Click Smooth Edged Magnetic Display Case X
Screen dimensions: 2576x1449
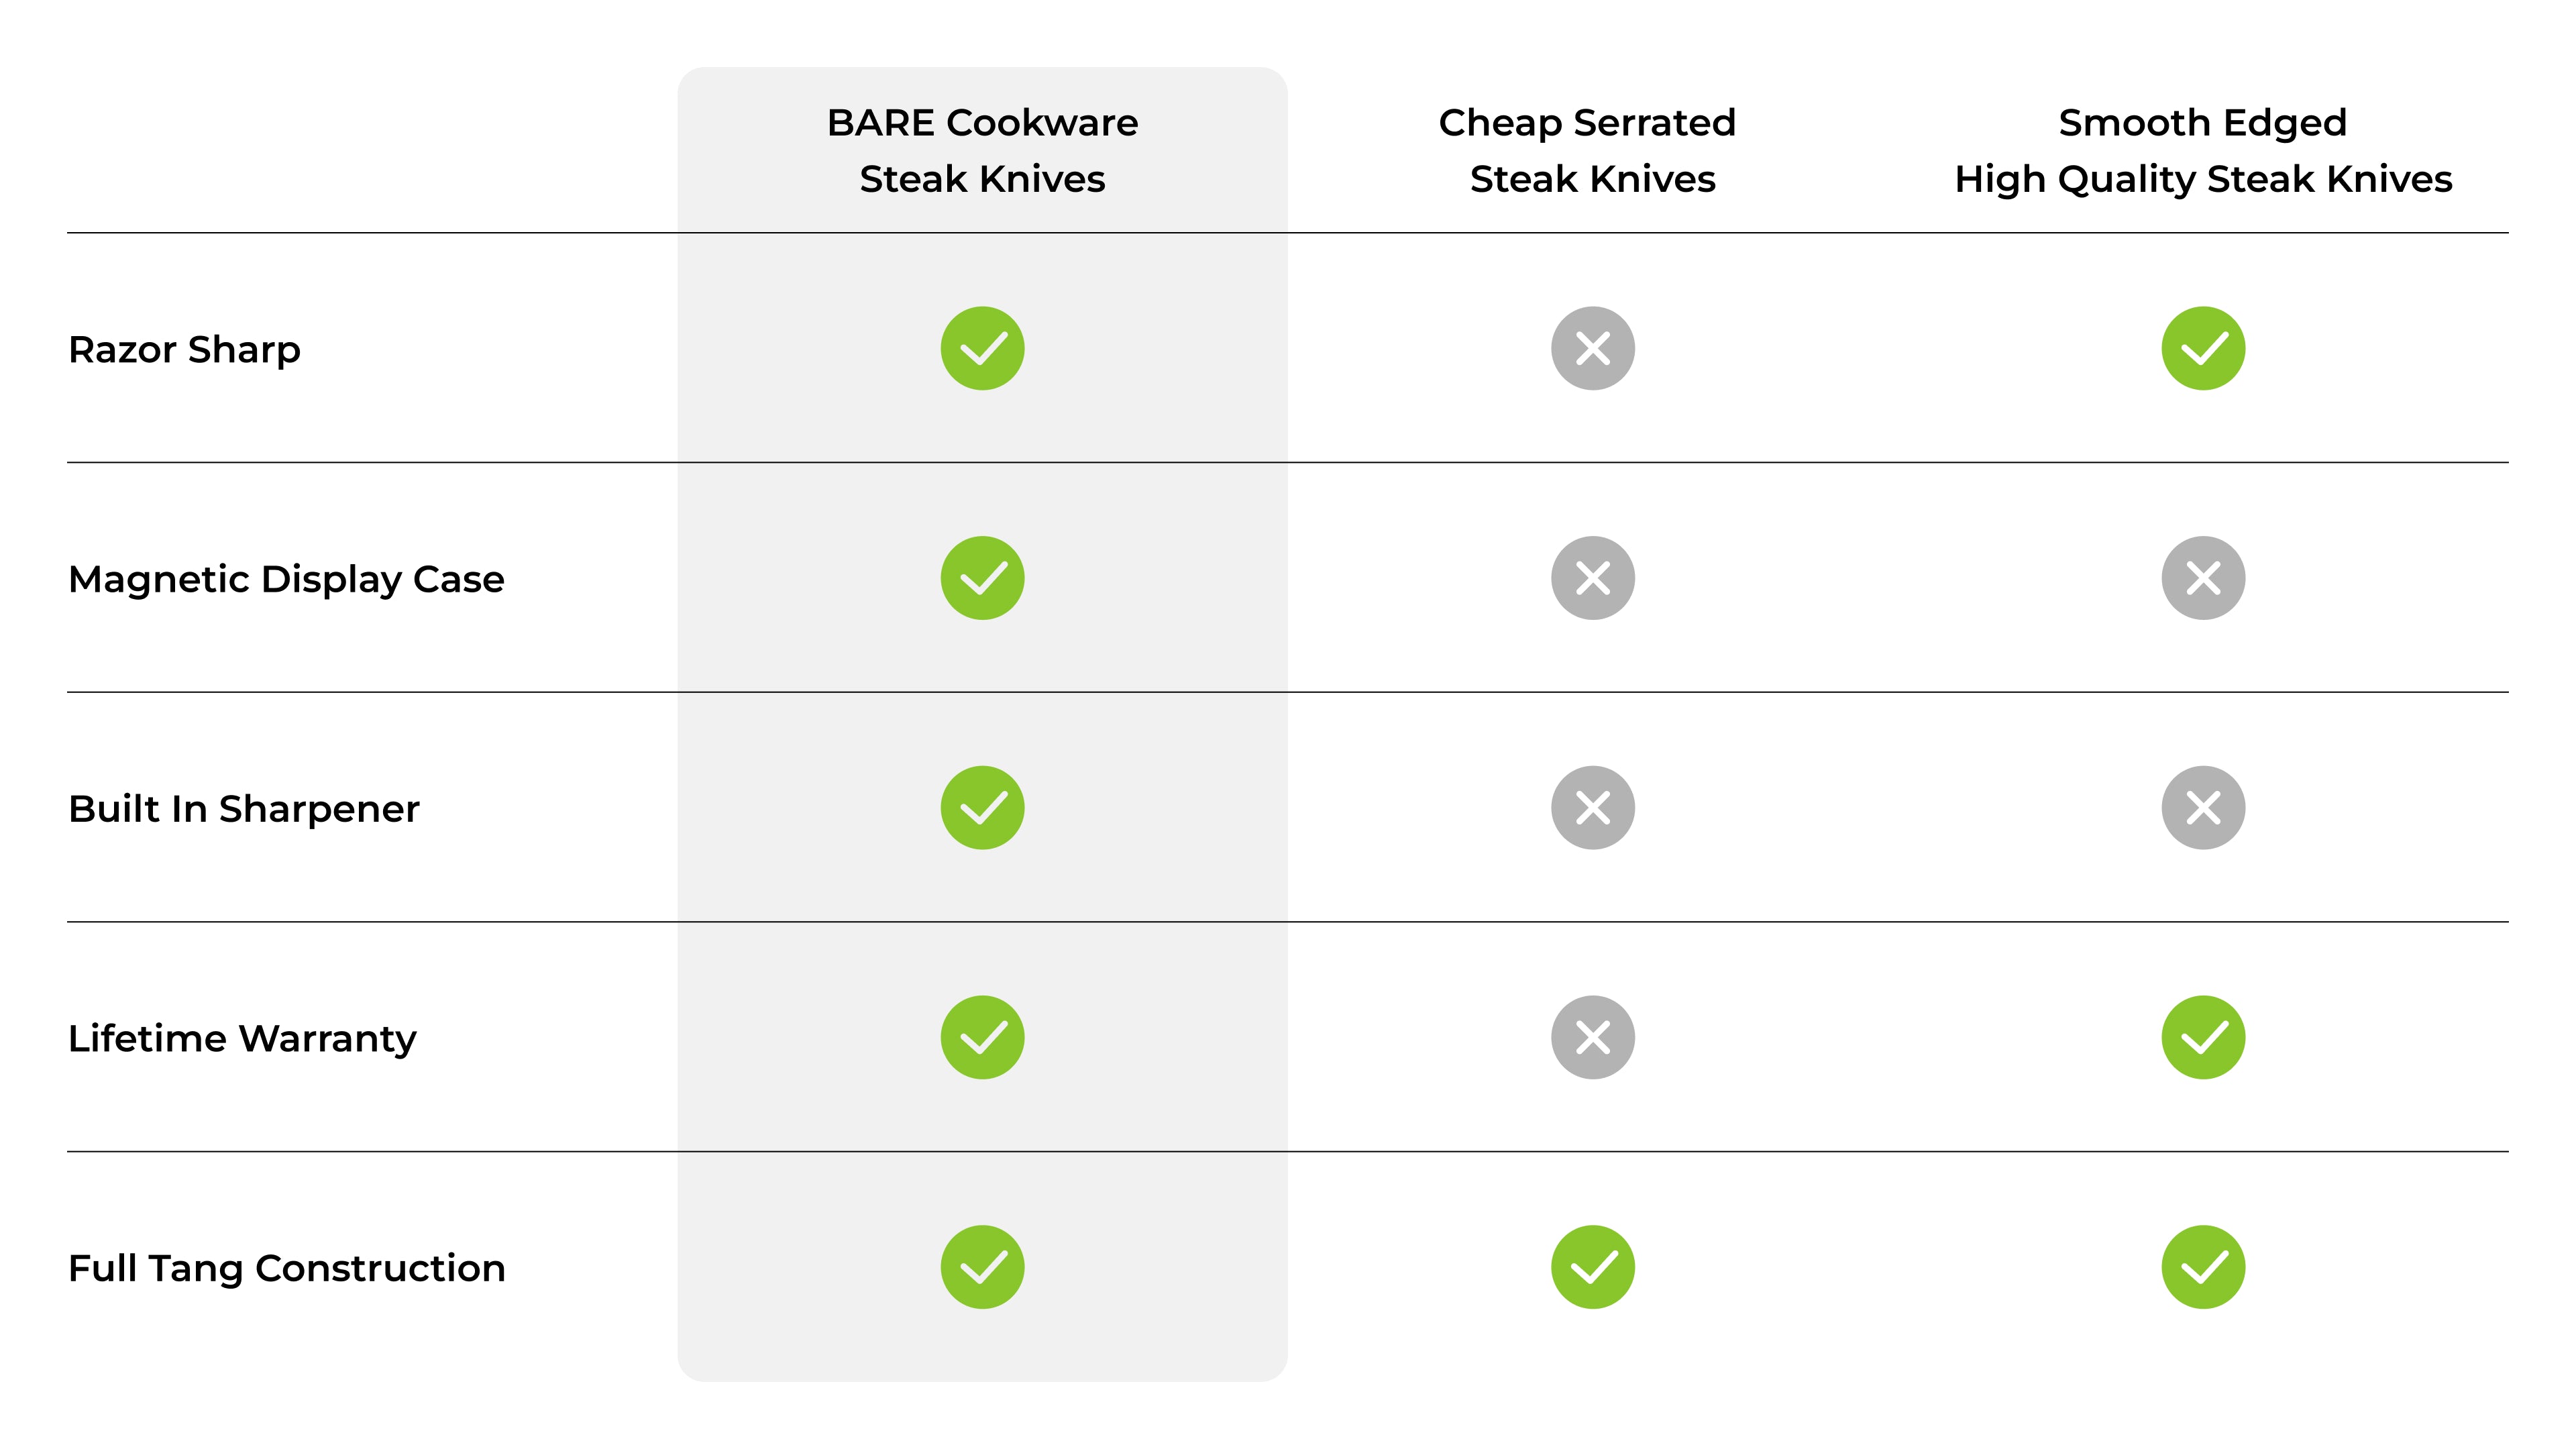click(2202, 578)
